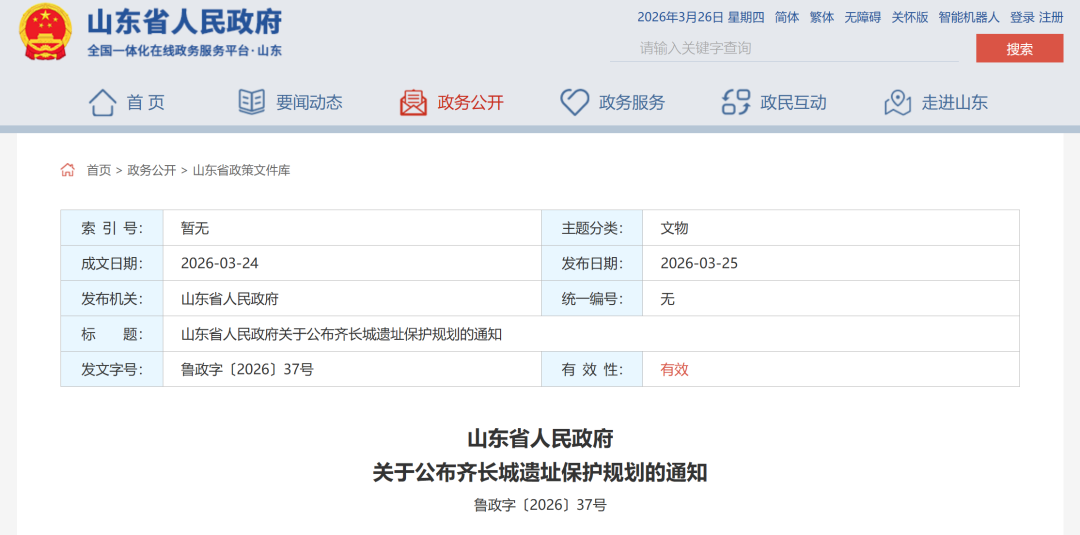This screenshot has height=535, width=1080.
Task: Click the exchange arrows icon for 政民互动
Action: [736, 102]
